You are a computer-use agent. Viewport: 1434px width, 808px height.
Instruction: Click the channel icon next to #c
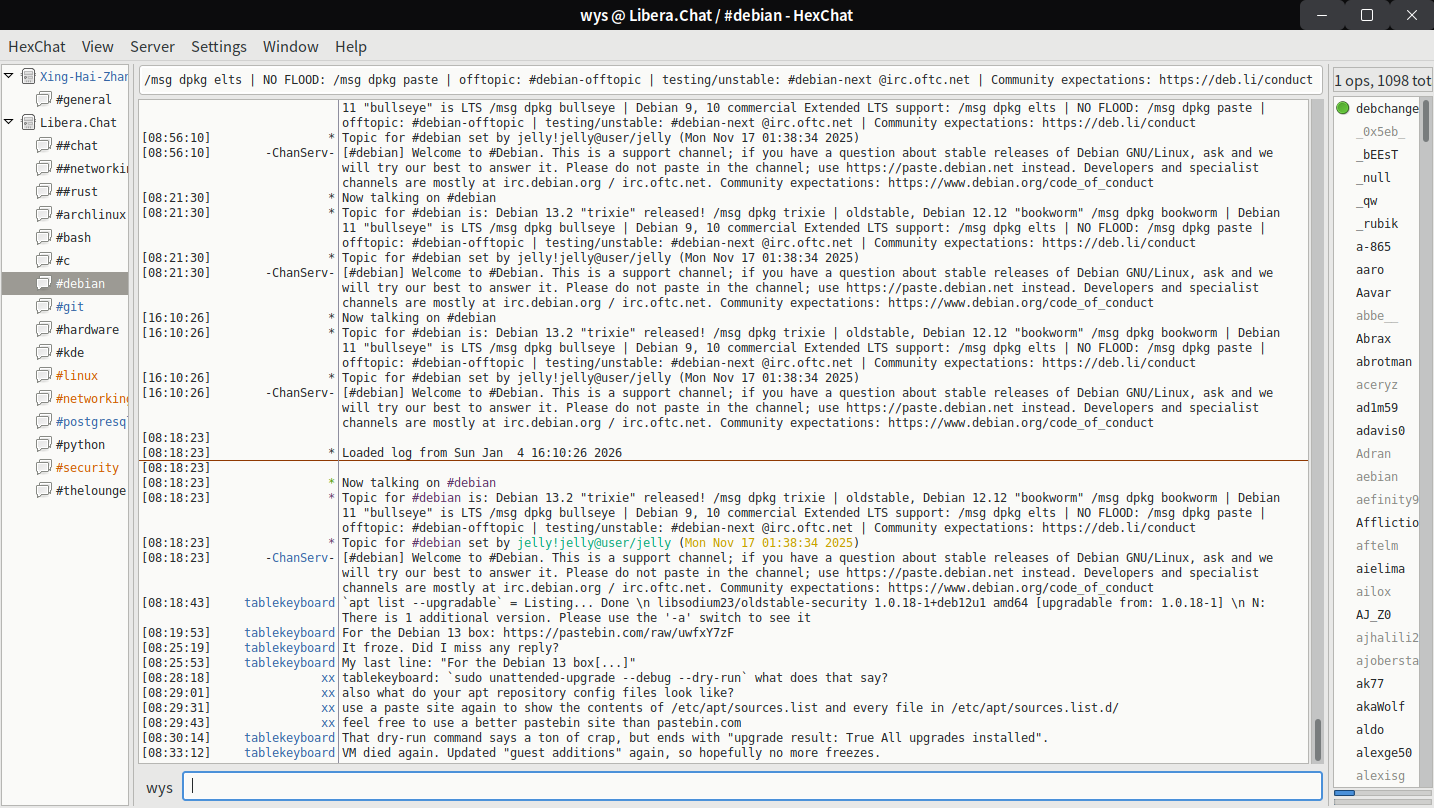click(x=43, y=260)
